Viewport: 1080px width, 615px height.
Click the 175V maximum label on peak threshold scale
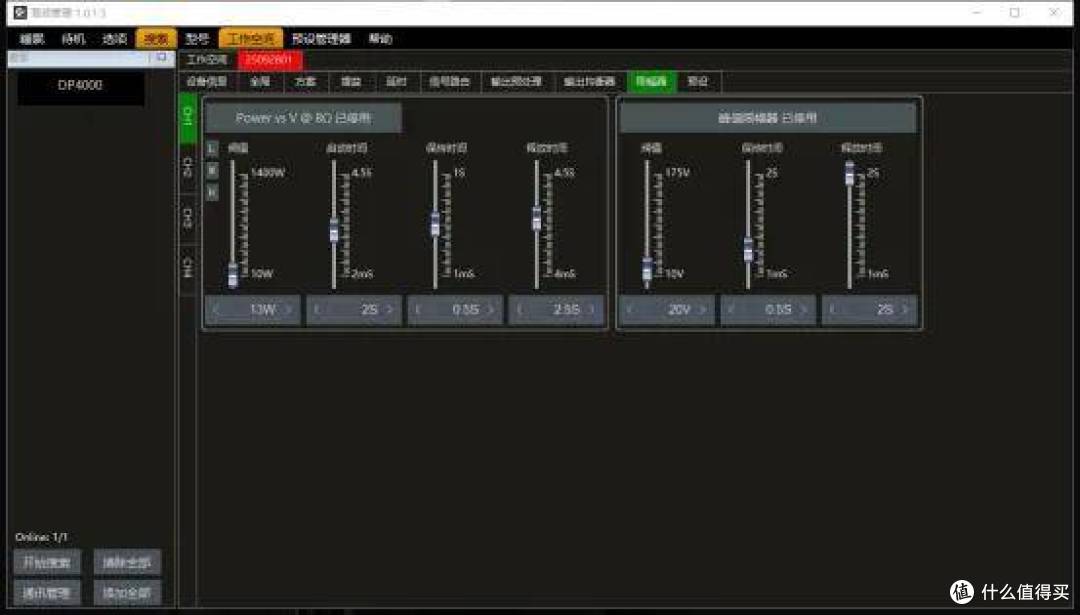(x=677, y=172)
